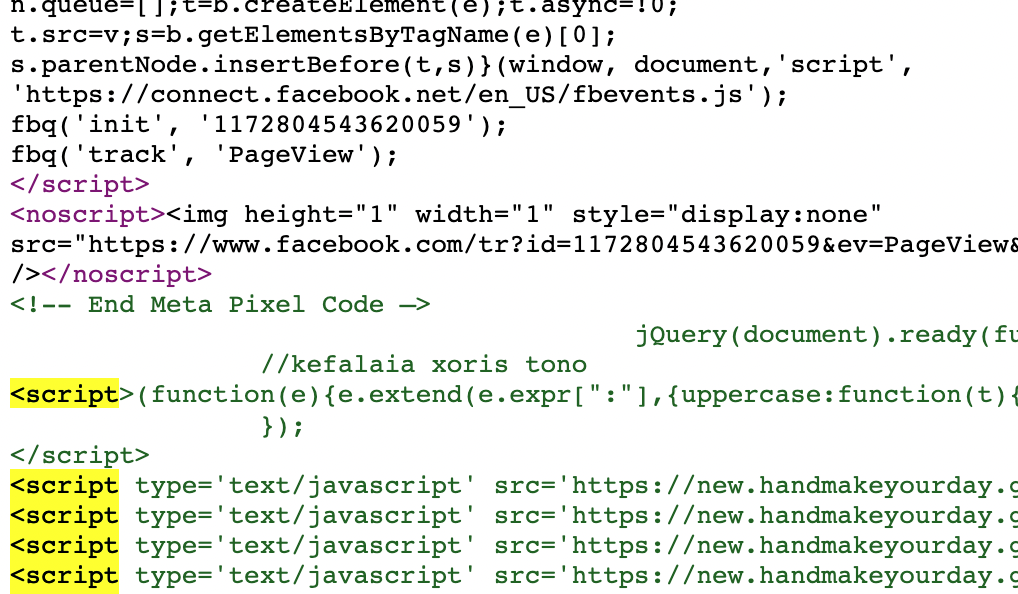Click the closing </noscript> tag
The image size is (1018, 594).
(127, 275)
